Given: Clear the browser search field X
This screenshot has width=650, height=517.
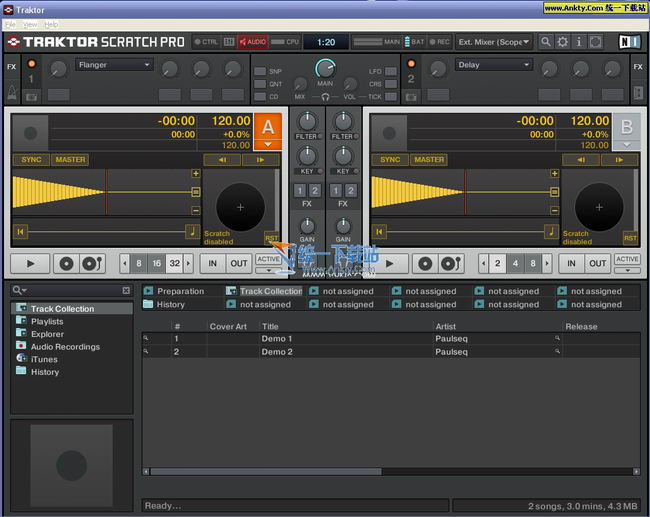Looking at the screenshot, I should coord(126,290).
